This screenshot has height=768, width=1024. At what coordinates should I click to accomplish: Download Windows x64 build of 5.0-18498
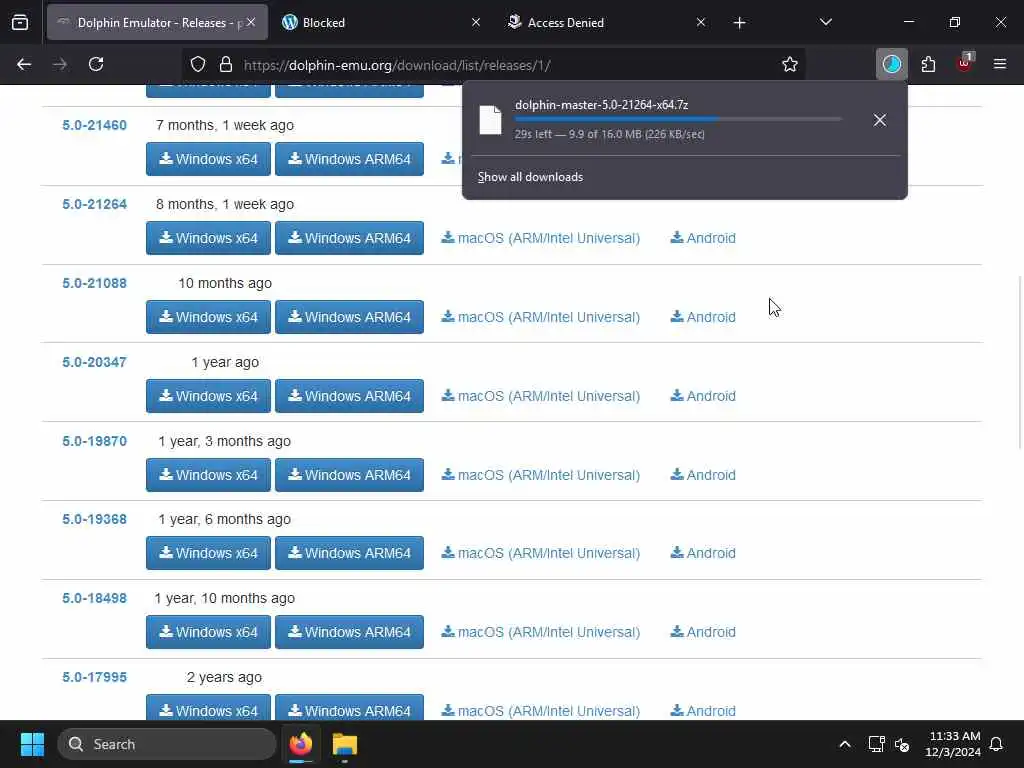coord(208,632)
